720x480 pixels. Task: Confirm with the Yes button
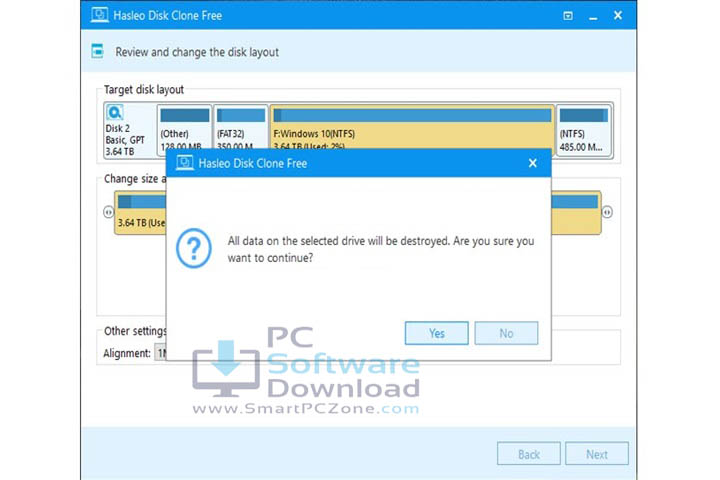click(x=436, y=333)
